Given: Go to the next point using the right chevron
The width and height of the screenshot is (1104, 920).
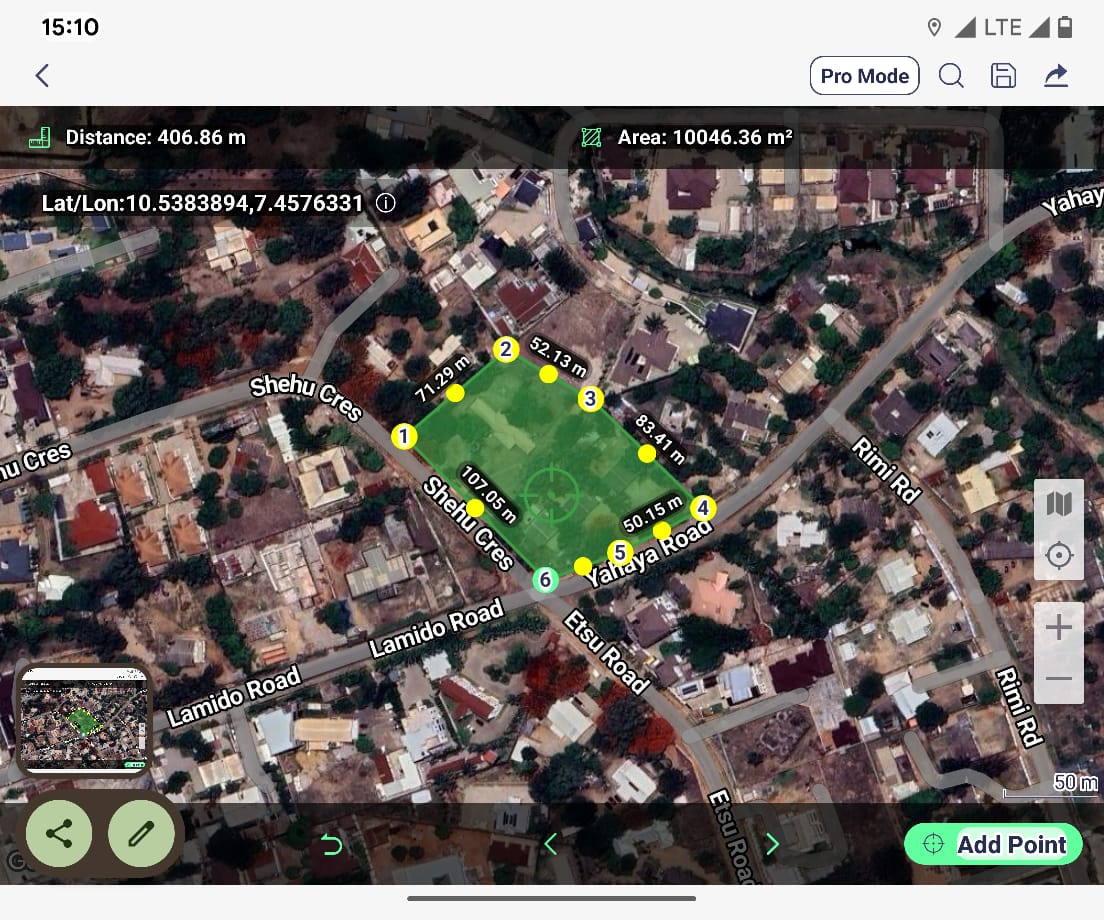Looking at the screenshot, I should coord(771,845).
